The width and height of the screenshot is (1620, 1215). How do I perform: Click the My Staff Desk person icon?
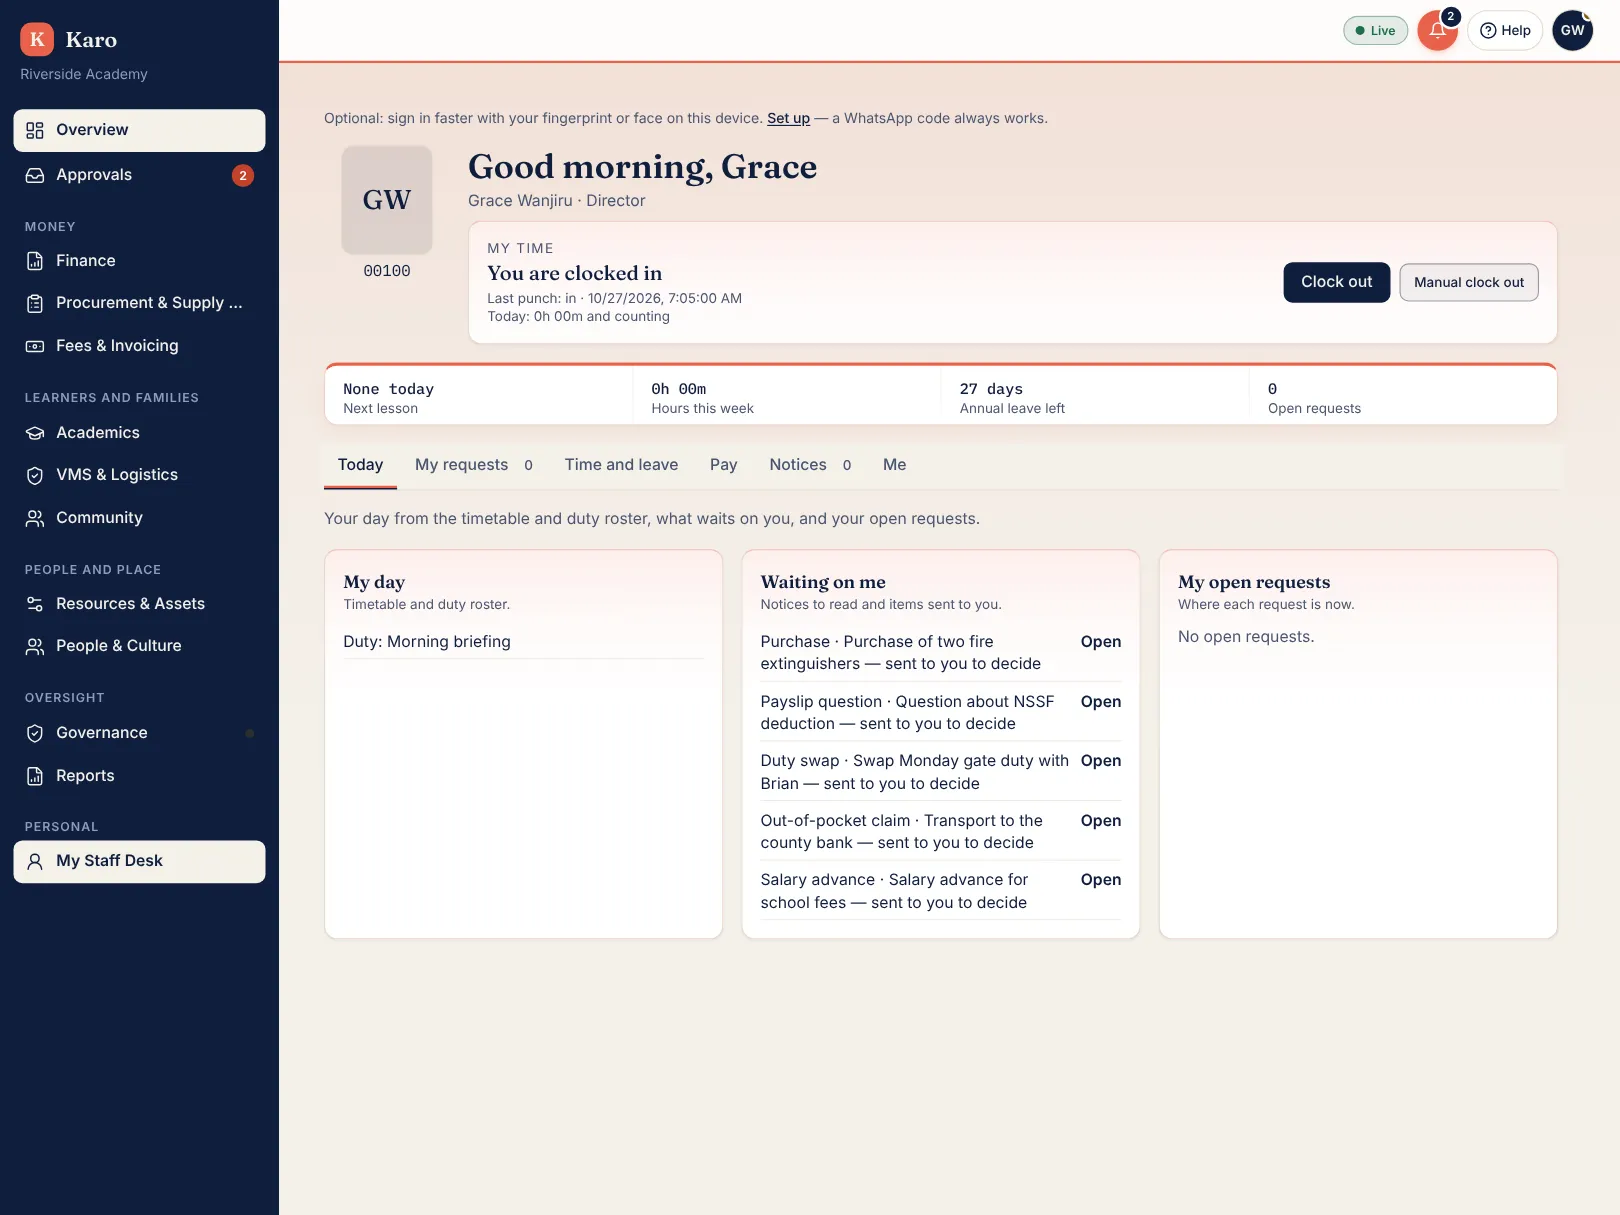point(35,861)
